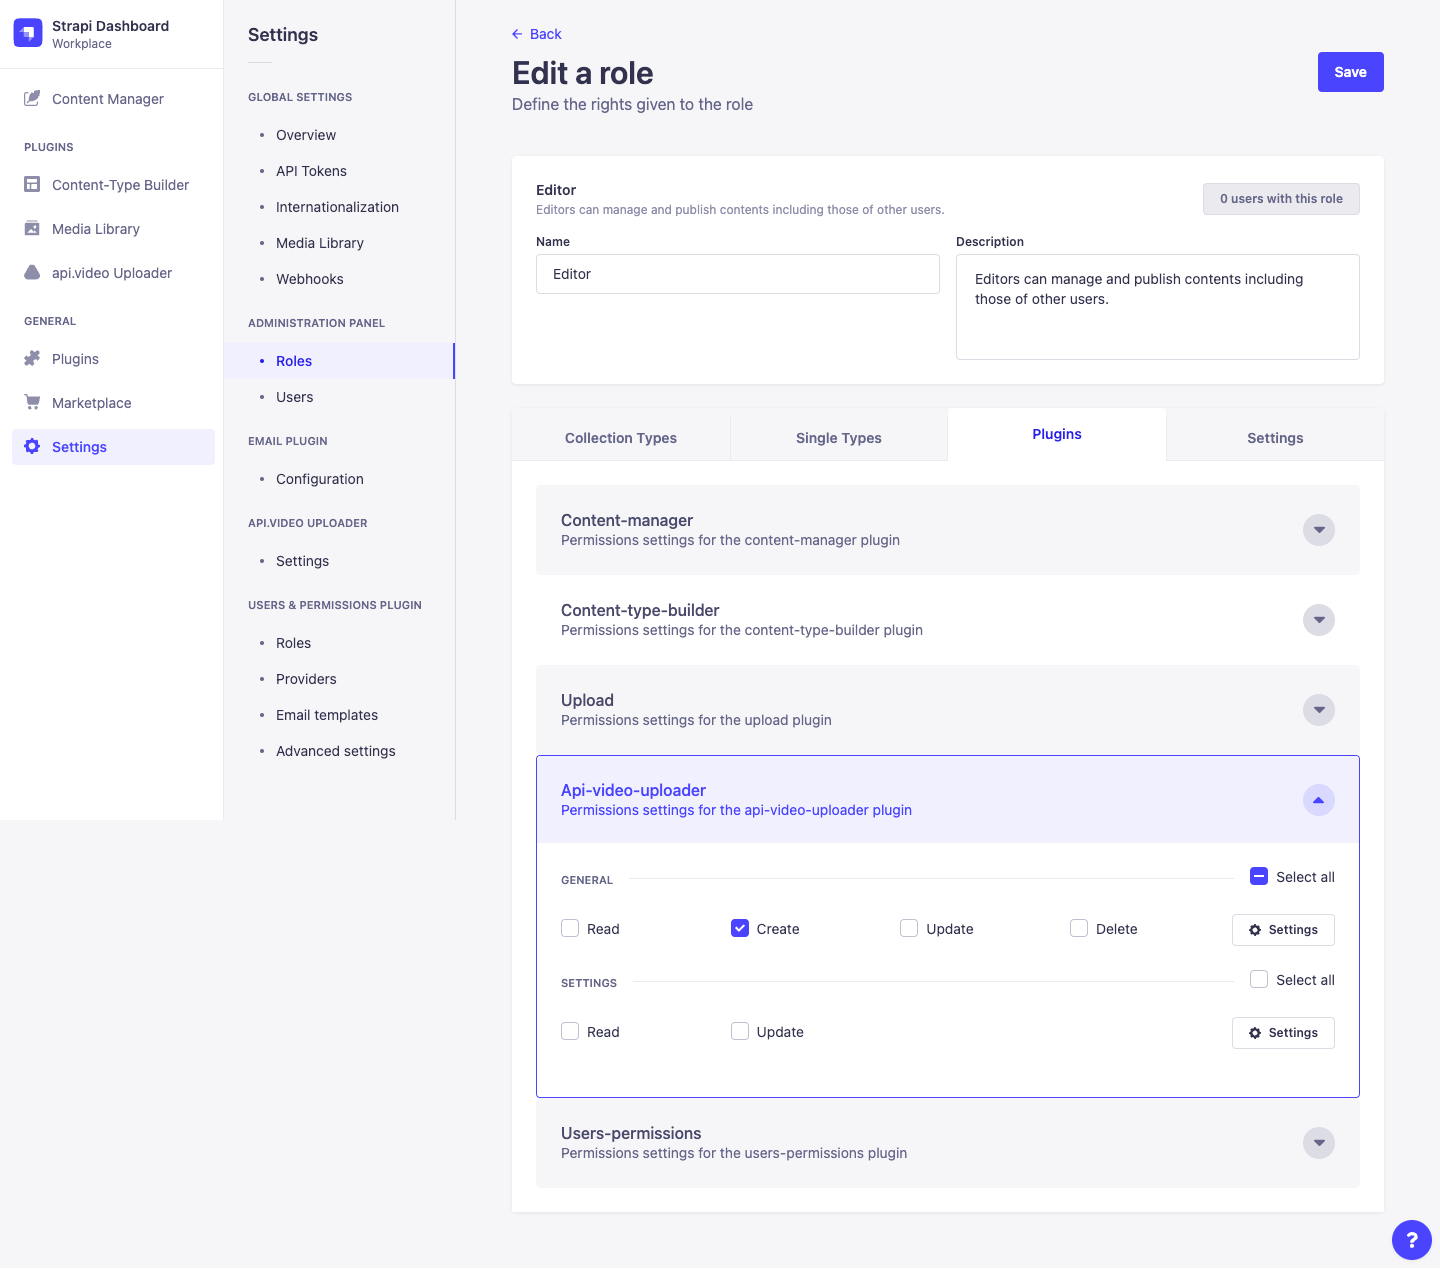Expand the Content-type-builder permissions panel
Viewport: 1440px width, 1269px height.
pos(1319,620)
